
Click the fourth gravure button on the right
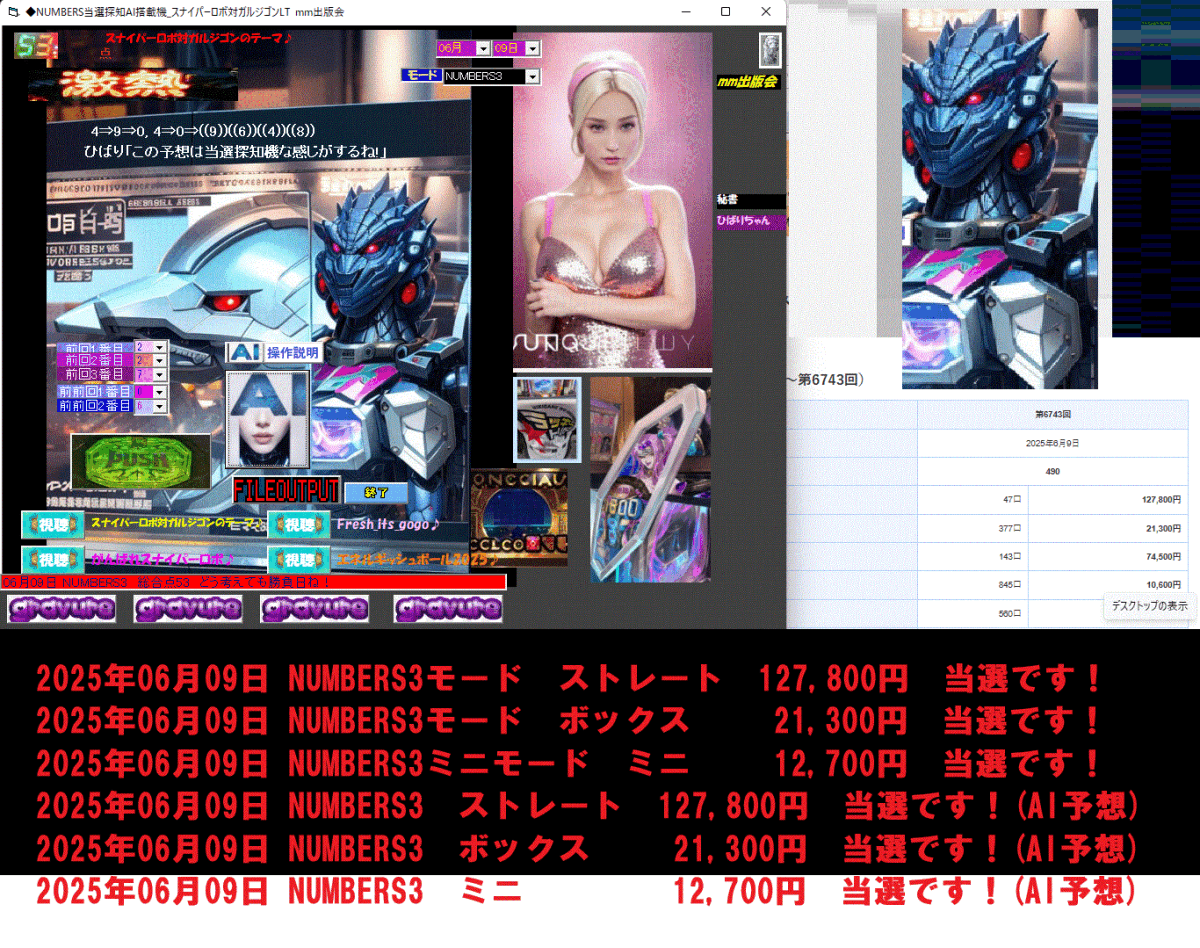448,608
